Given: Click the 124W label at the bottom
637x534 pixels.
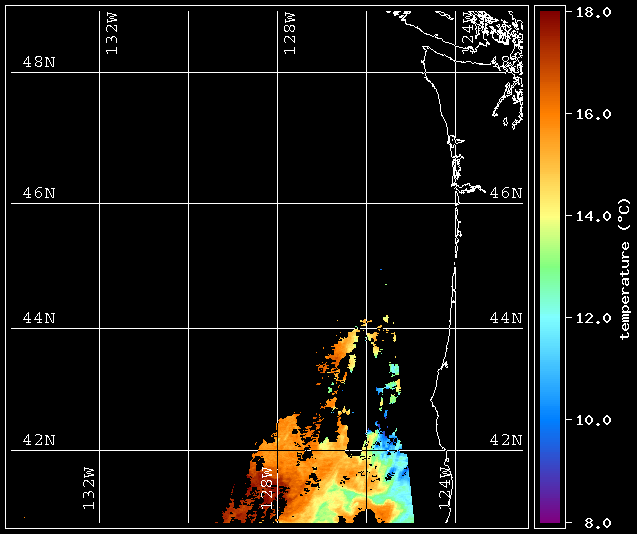Looking at the screenshot, I should [x=446, y=490].
